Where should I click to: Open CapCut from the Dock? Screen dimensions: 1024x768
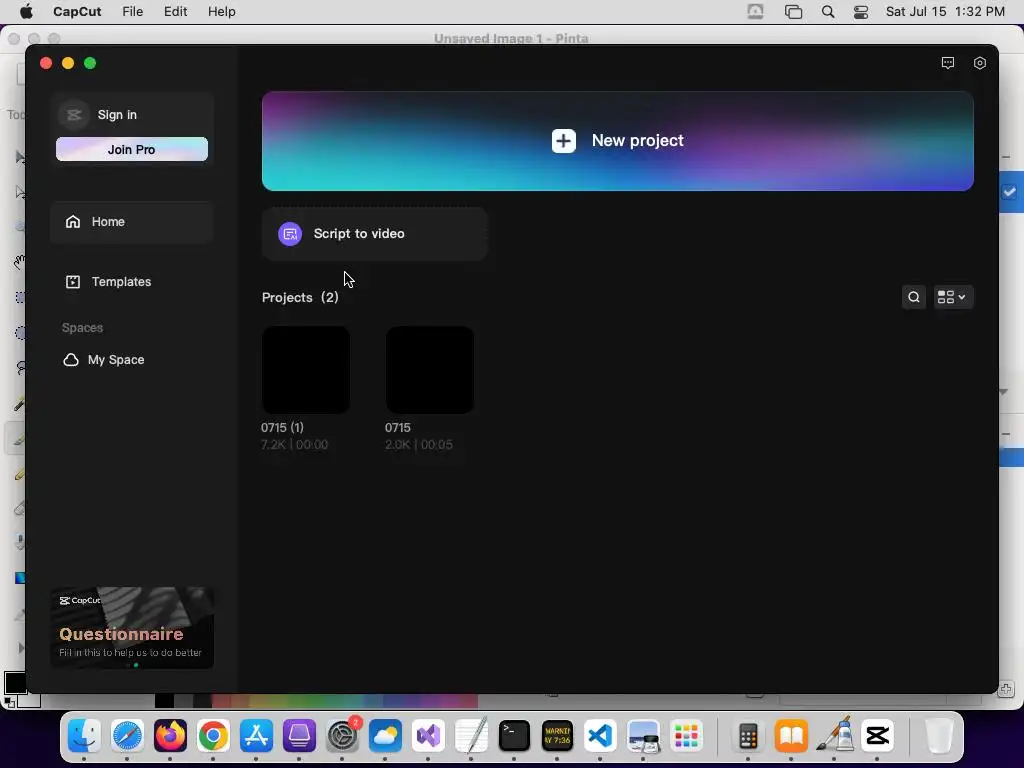click(x=877, y=736)
